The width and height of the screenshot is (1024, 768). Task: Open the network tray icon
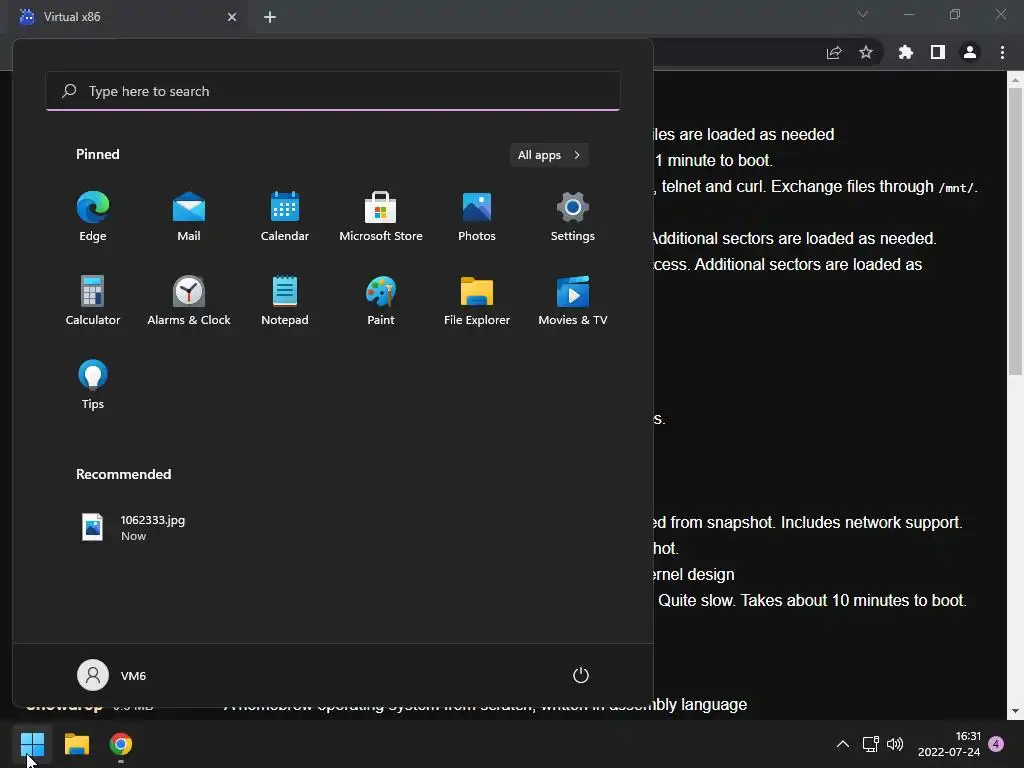871,744
